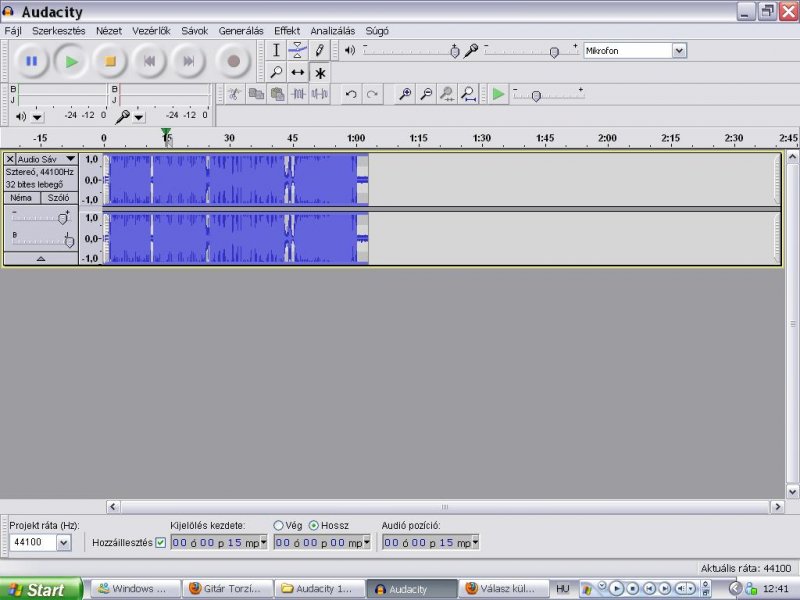800x600 pixels.
Task: Open the Vezérlők menu
Action: point(151,31)
